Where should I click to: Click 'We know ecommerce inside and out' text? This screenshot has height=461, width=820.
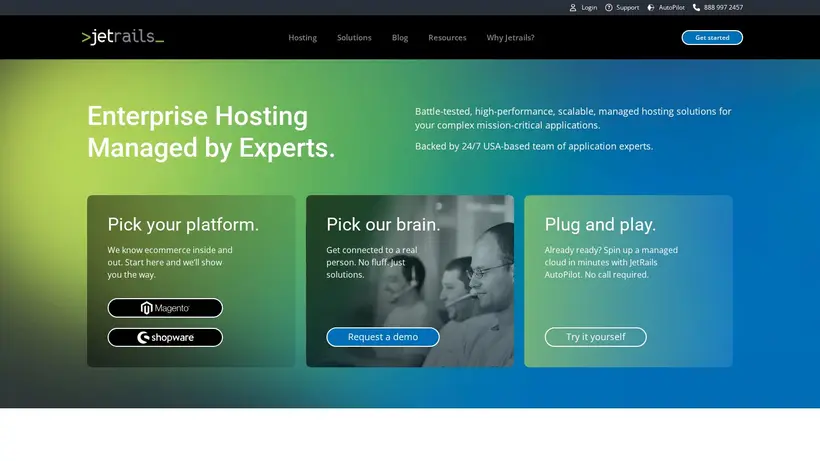click(x=170, y=262)
